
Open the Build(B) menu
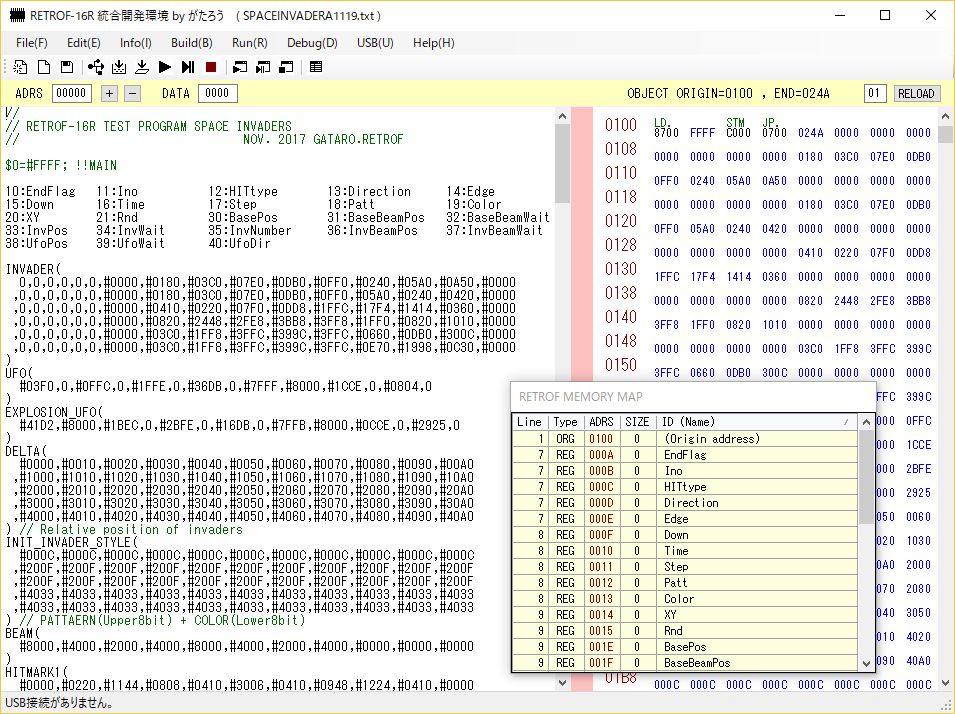click(x=191, y=43)
